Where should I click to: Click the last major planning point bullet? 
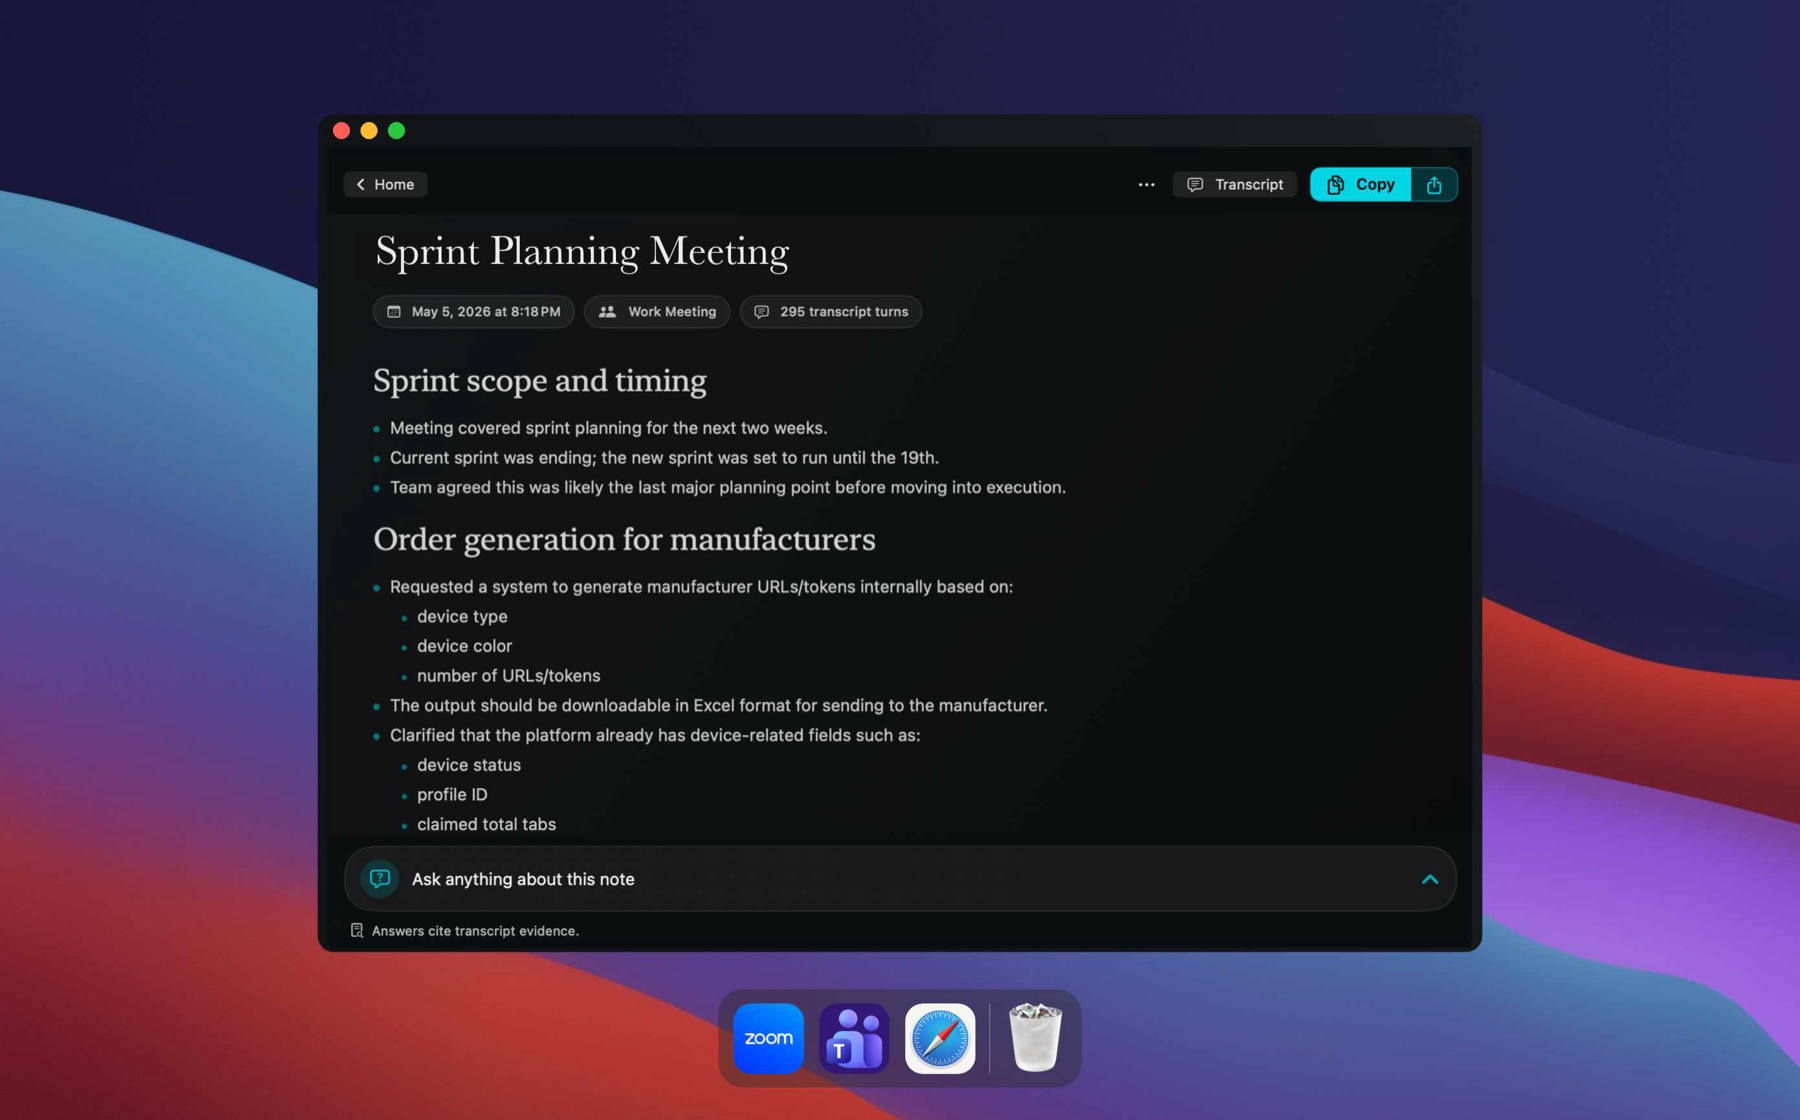[x=727, y=488]
